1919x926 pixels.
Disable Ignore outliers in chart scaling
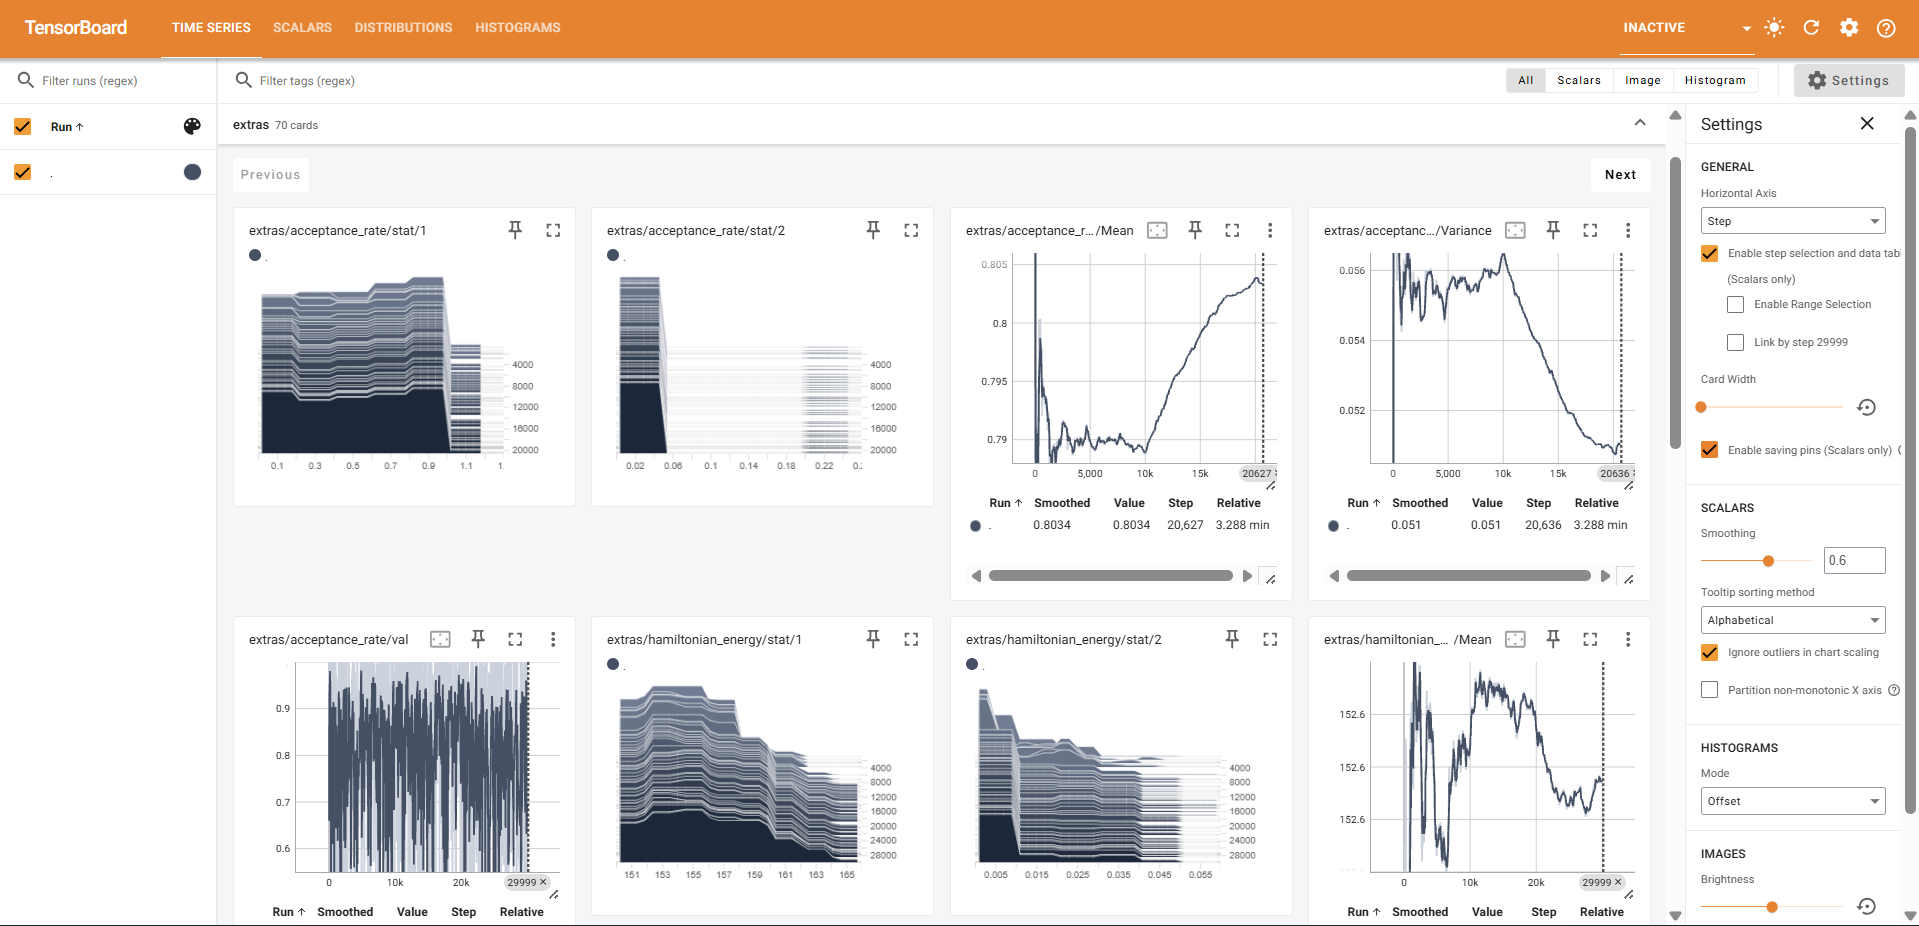1709,653
